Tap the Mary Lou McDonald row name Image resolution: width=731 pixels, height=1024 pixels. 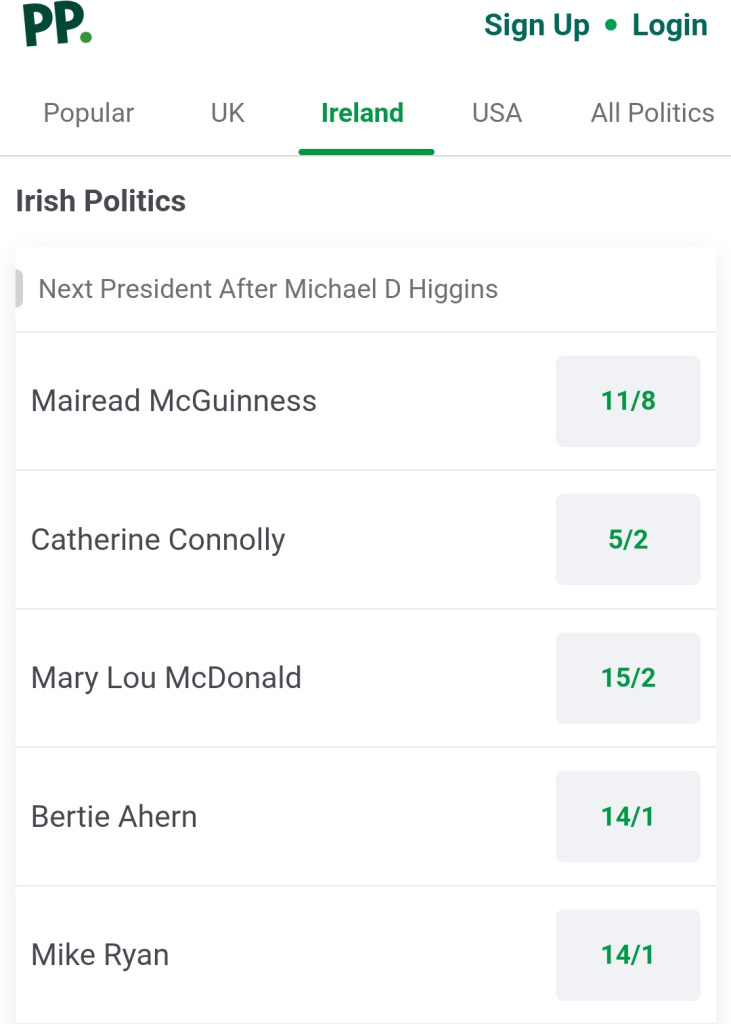pos(166,678)
